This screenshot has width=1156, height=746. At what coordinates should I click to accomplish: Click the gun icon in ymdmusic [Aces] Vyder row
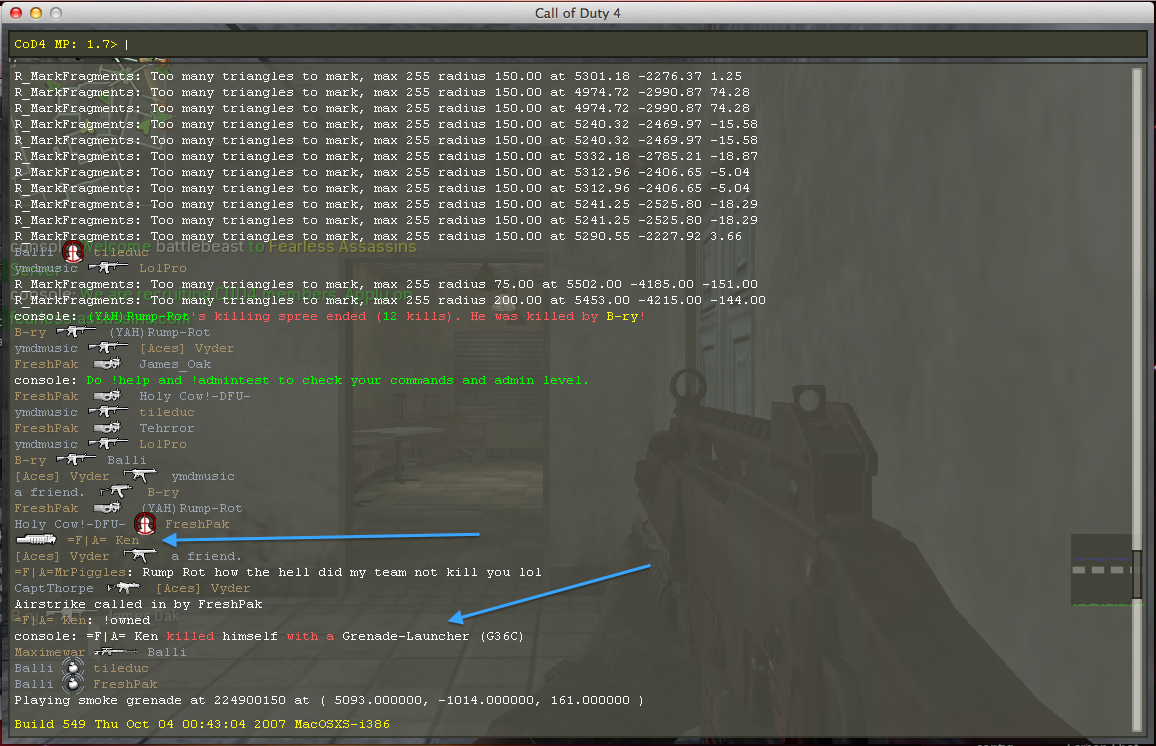tap(108, 348)
